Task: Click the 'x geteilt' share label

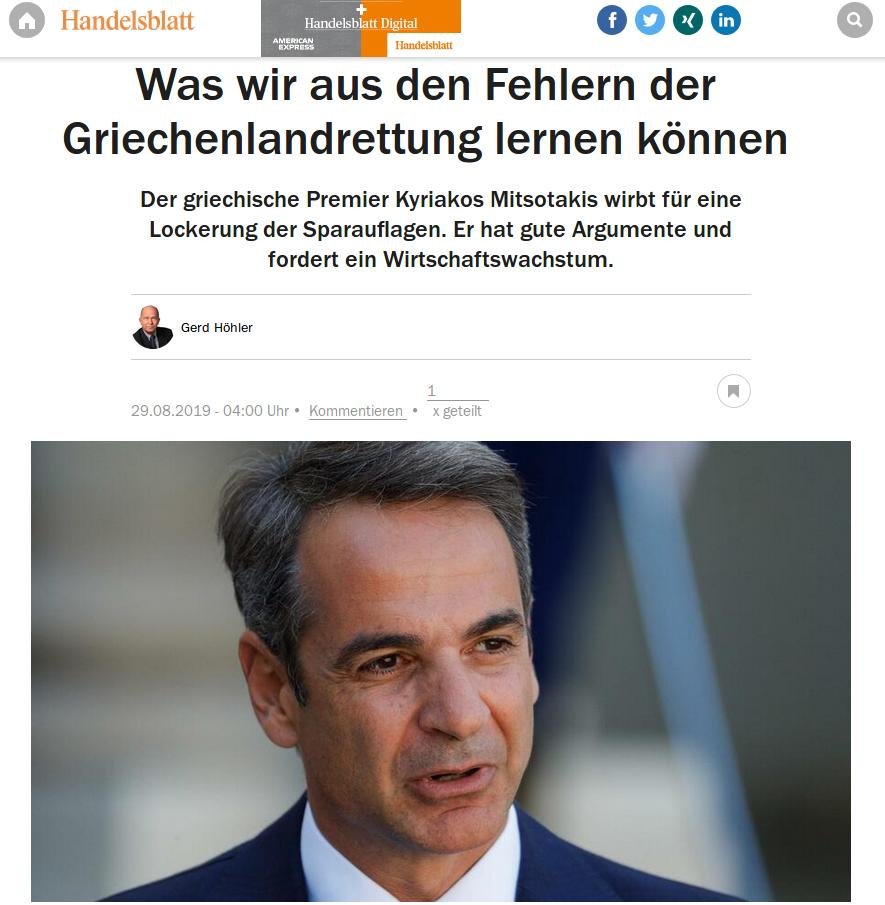Action: [x=457, y=411]
